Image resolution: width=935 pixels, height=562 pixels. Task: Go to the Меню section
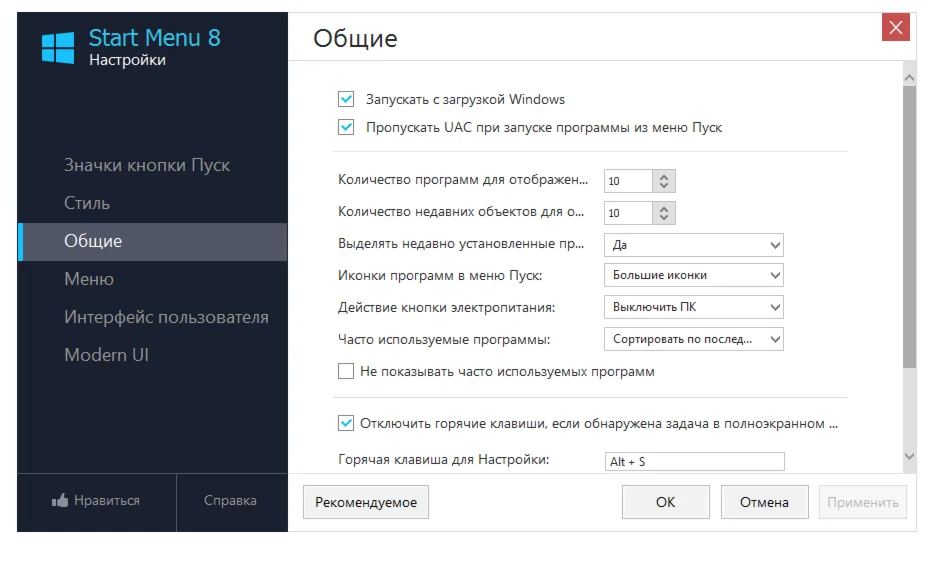tap(152, 279)
